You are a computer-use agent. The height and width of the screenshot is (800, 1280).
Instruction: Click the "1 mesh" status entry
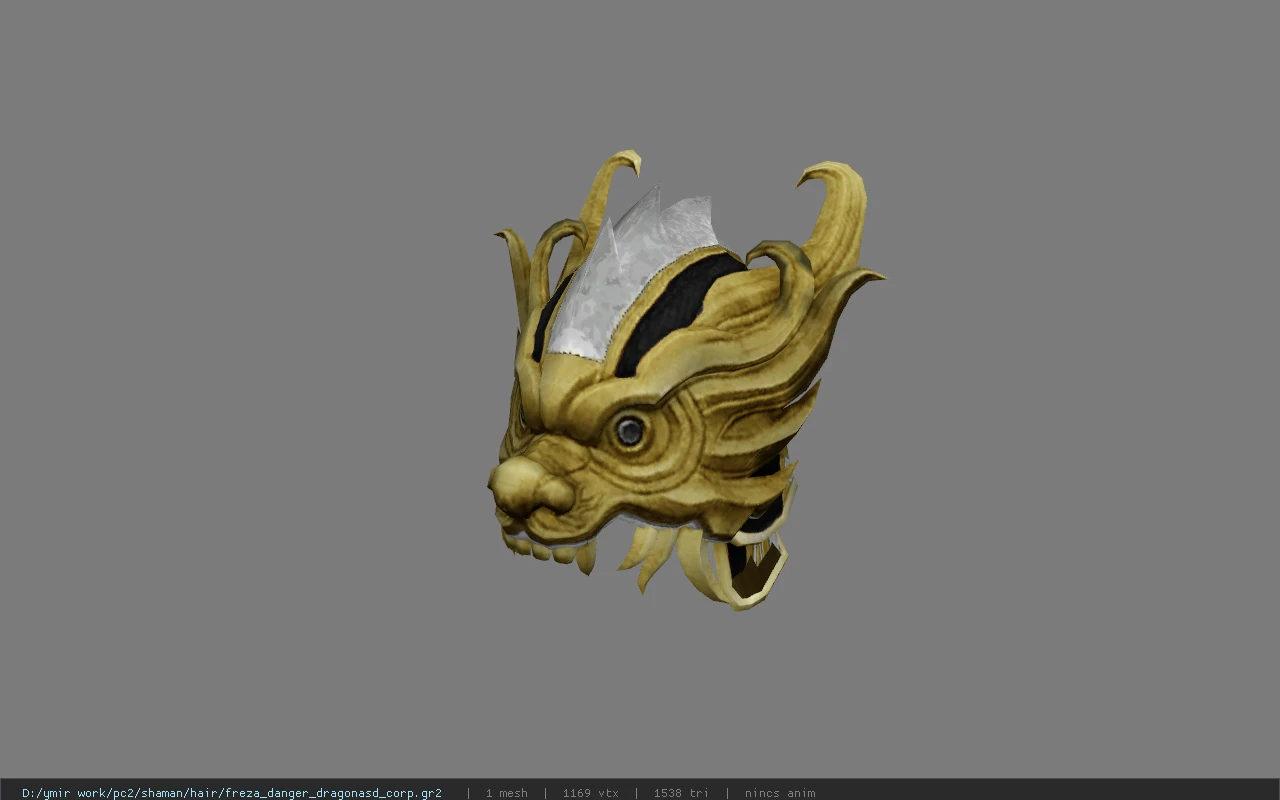(506, 793)
